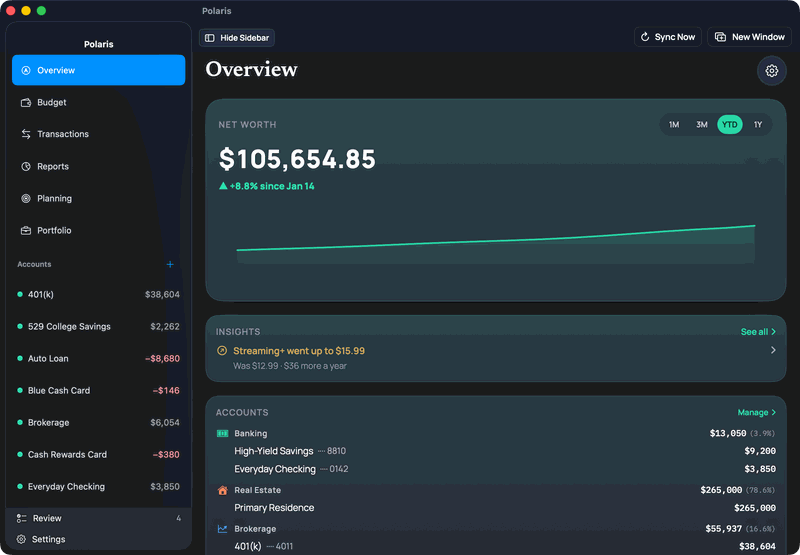Select Everyday Checking in sidebar list
Viewport: 800px width, 555px height.
tap(98, 487)
